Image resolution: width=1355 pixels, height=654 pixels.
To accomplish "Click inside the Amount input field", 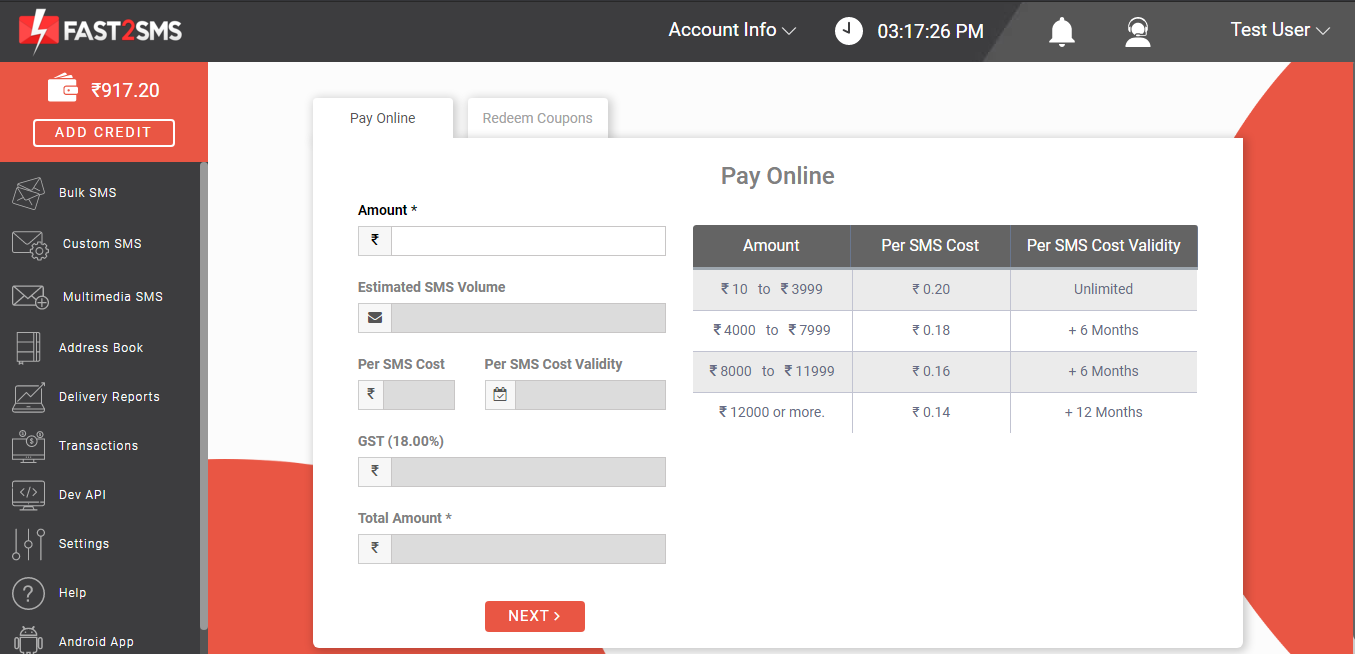I will click(x=528, y=240).
